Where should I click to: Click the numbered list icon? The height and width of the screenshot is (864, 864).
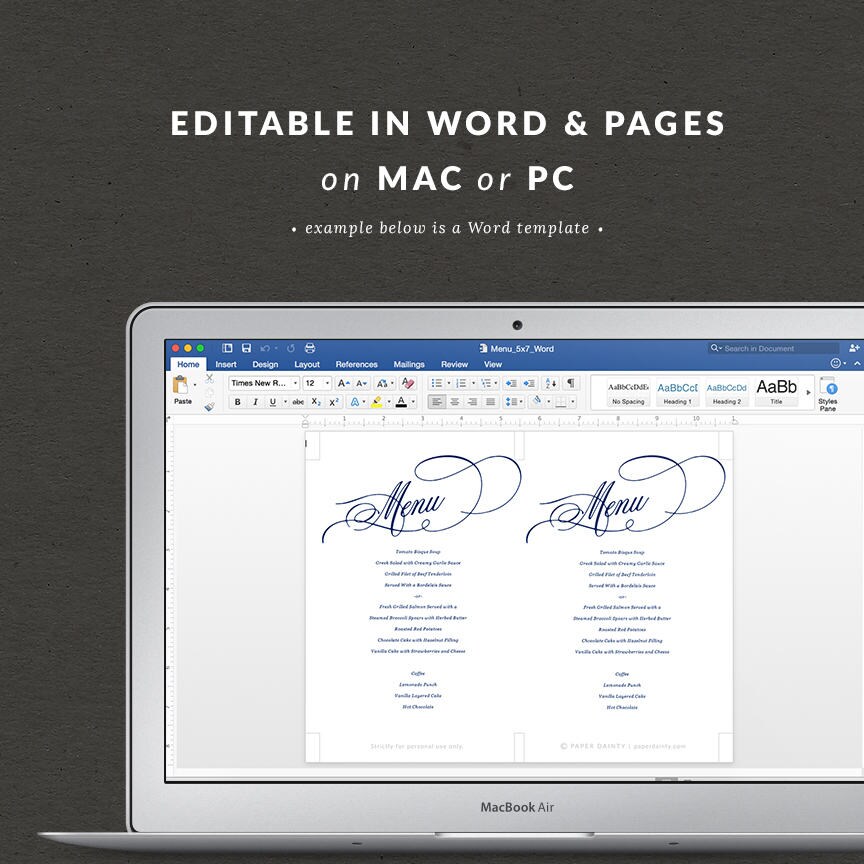pos(461,383)
